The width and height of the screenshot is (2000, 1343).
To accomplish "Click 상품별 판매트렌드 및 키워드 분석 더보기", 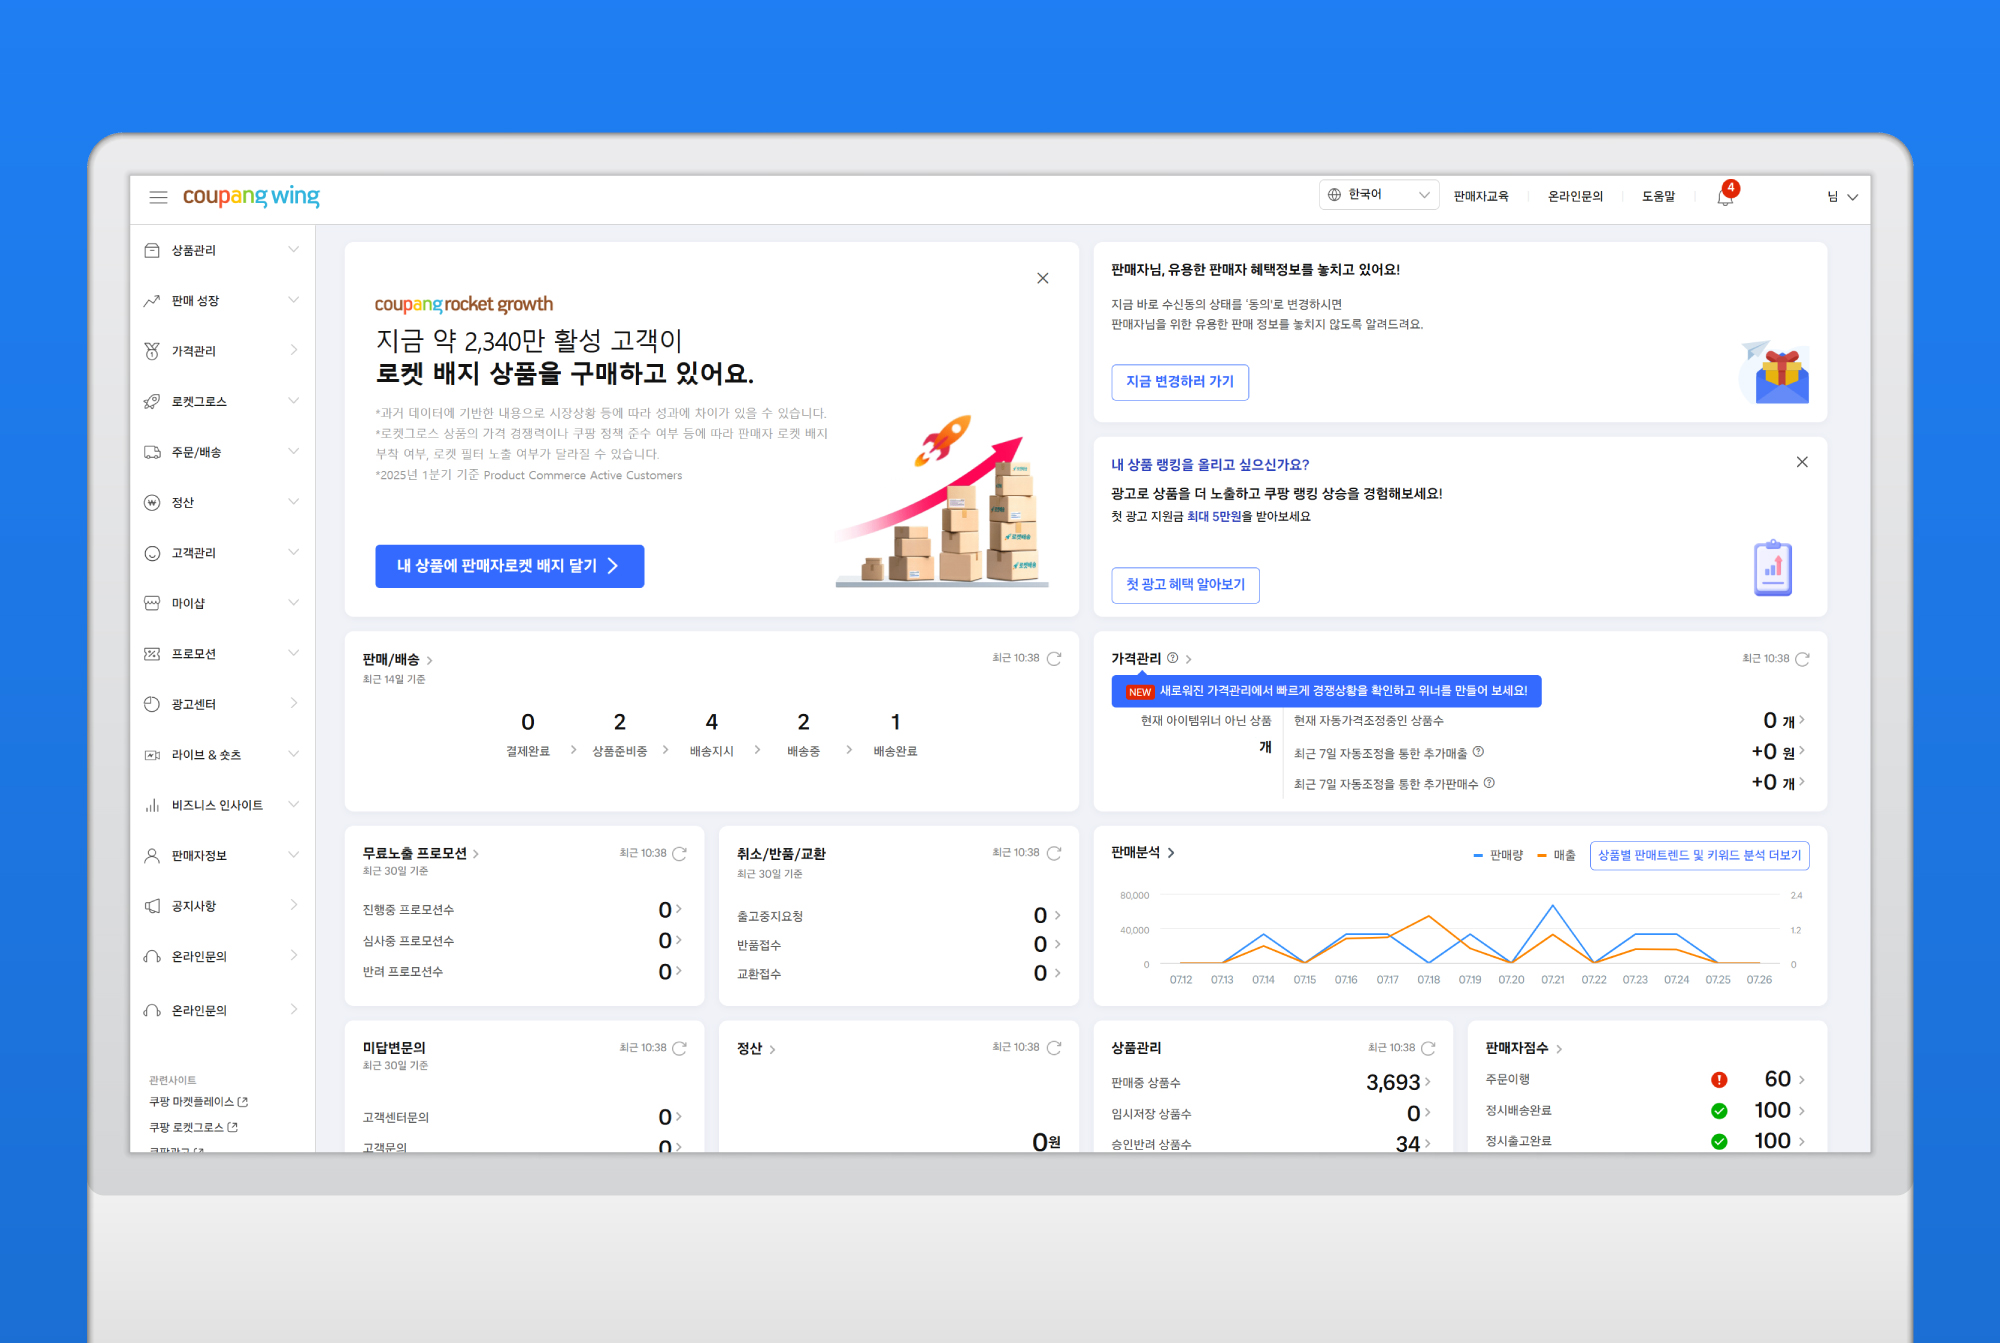I will point(1699,855).
